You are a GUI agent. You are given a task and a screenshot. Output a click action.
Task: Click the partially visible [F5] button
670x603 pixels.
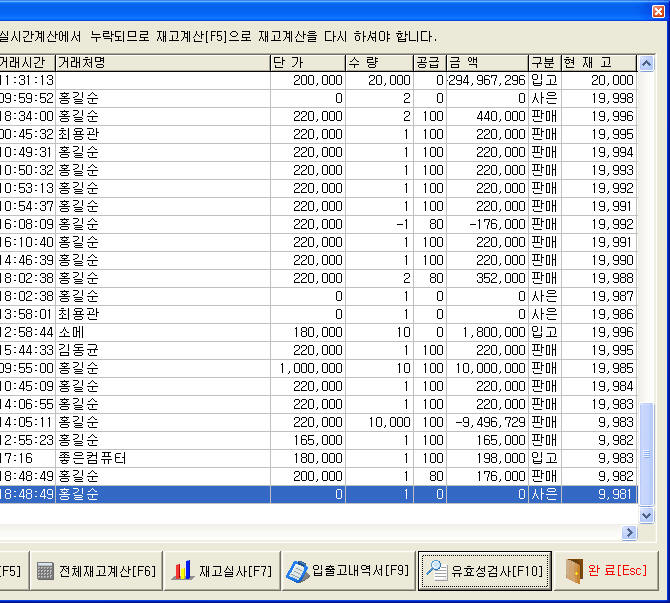[x=14, y=571]
